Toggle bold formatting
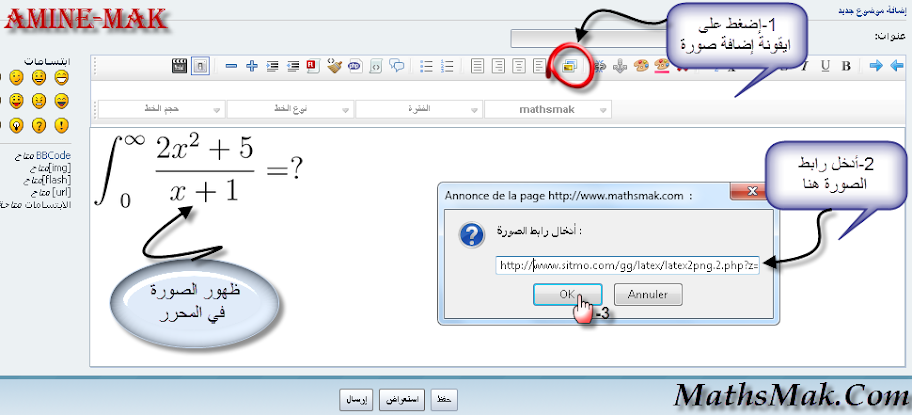 point(846,66)
